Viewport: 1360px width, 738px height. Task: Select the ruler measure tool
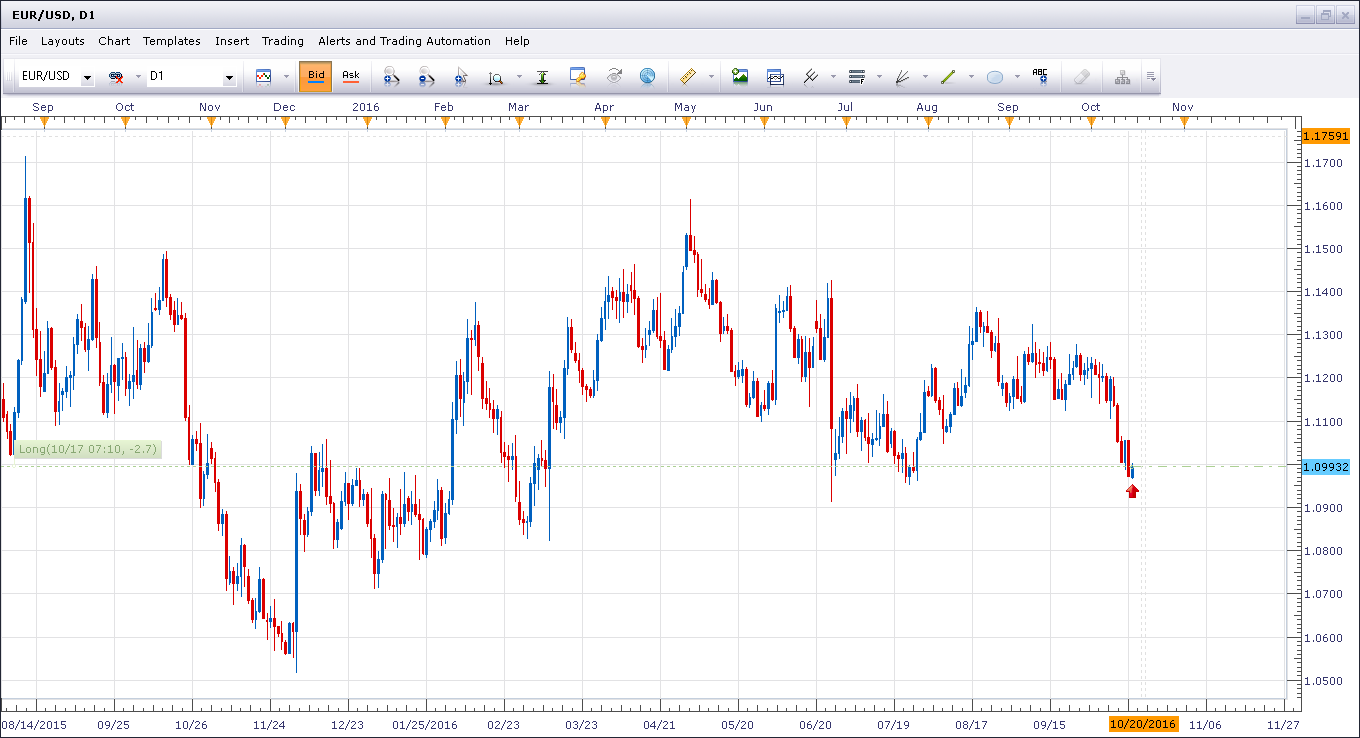[687, 76]
